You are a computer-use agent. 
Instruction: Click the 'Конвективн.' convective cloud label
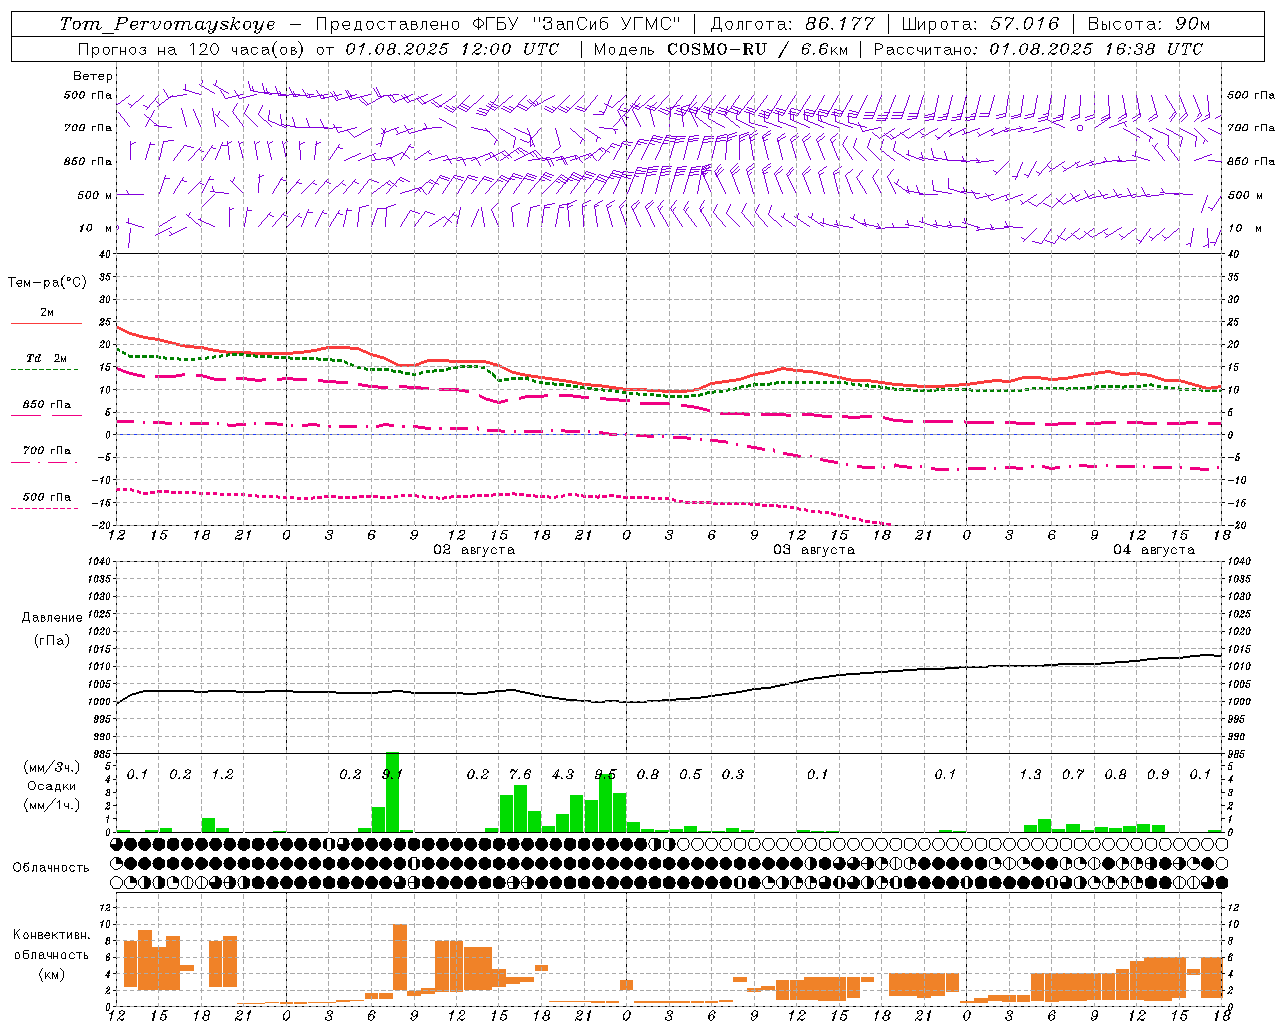point(52,935)
